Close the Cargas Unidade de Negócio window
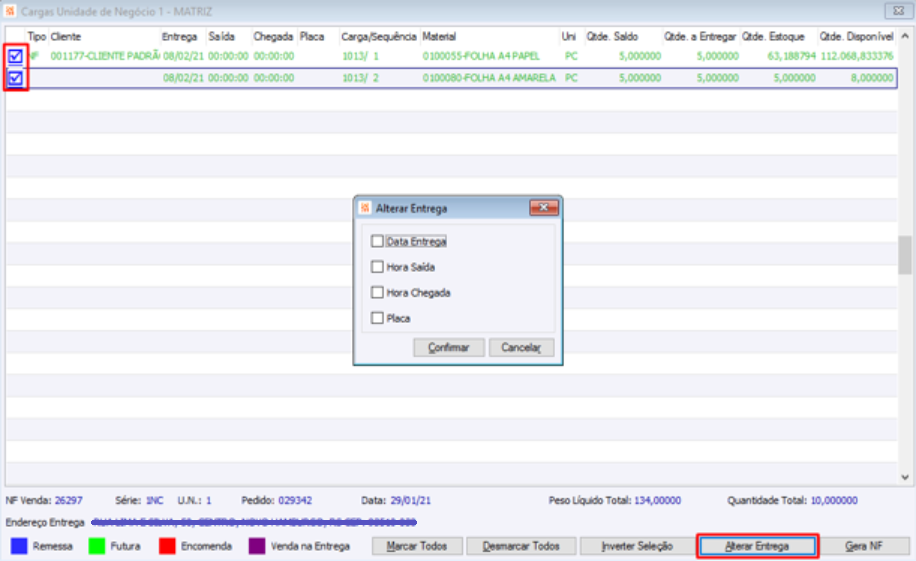The image size is (916, 561). coord(898,11)
